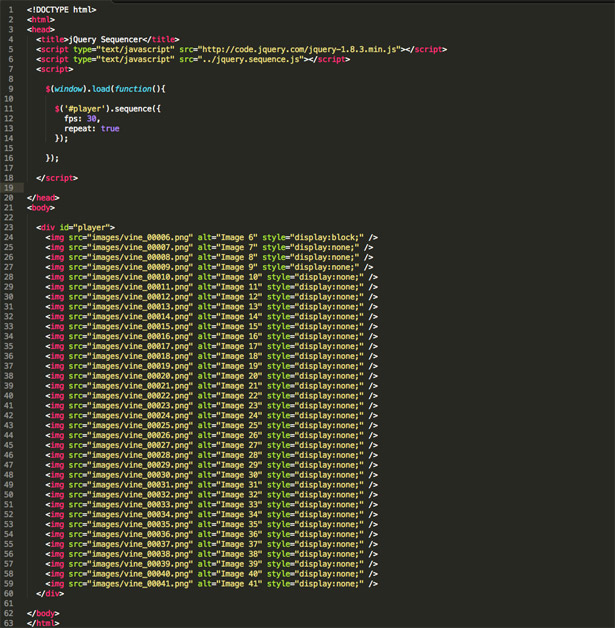The image size is (615, 628).
Task: Click the closing html tag on line 63
Action: pos(43,623)
